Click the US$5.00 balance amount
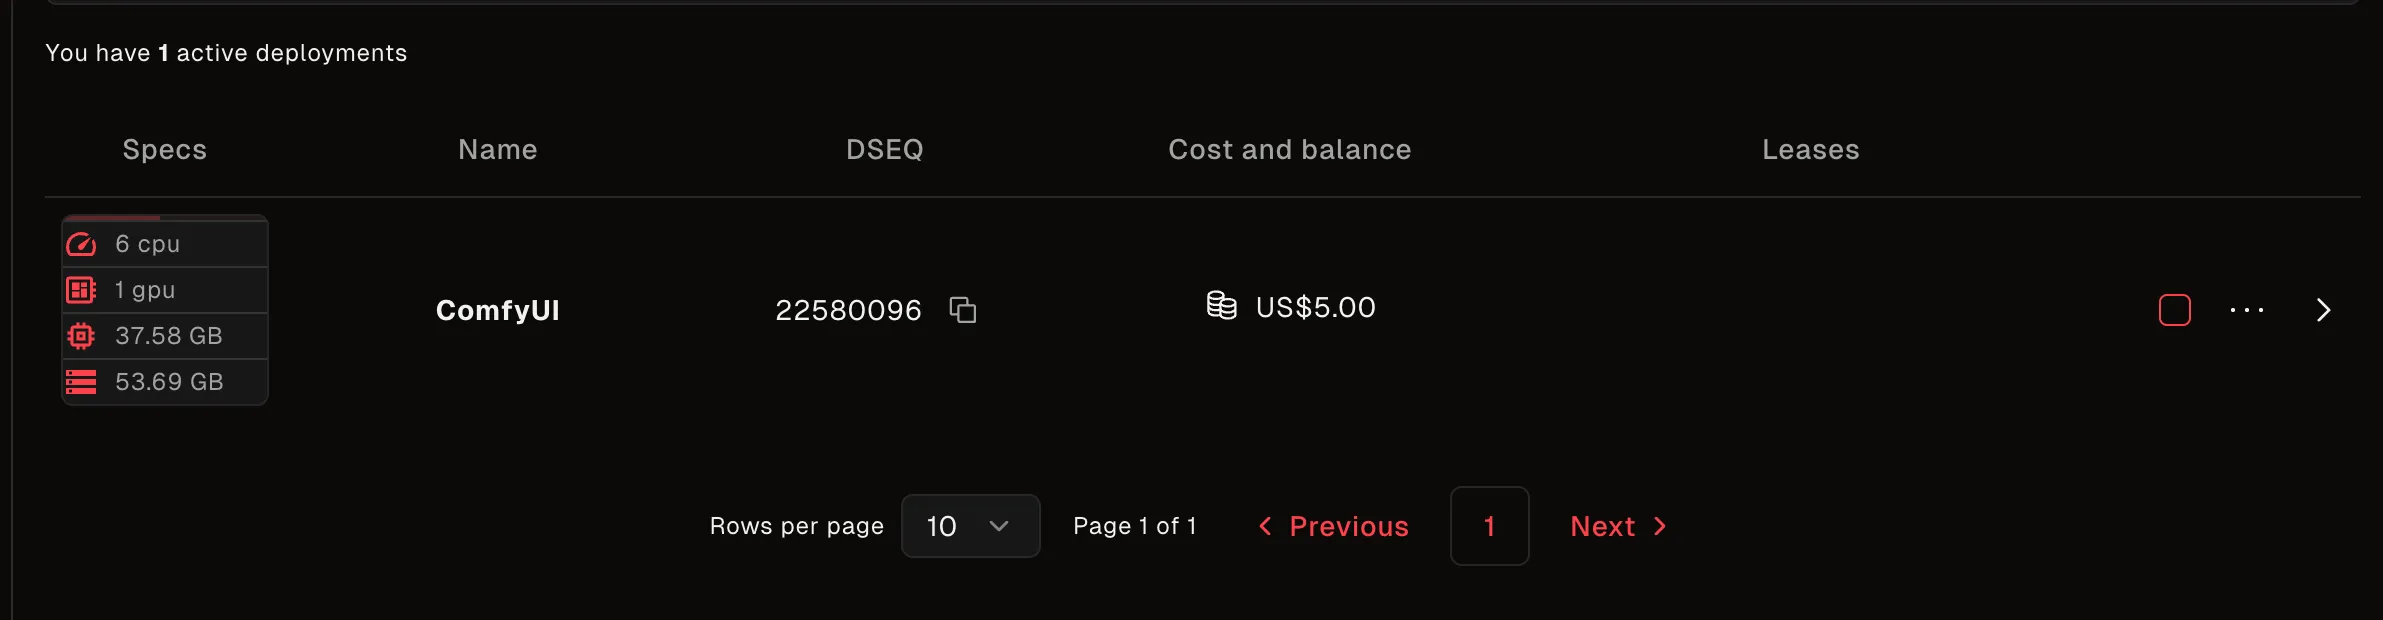2383x620 pixels. click(x=1315, y=307)
